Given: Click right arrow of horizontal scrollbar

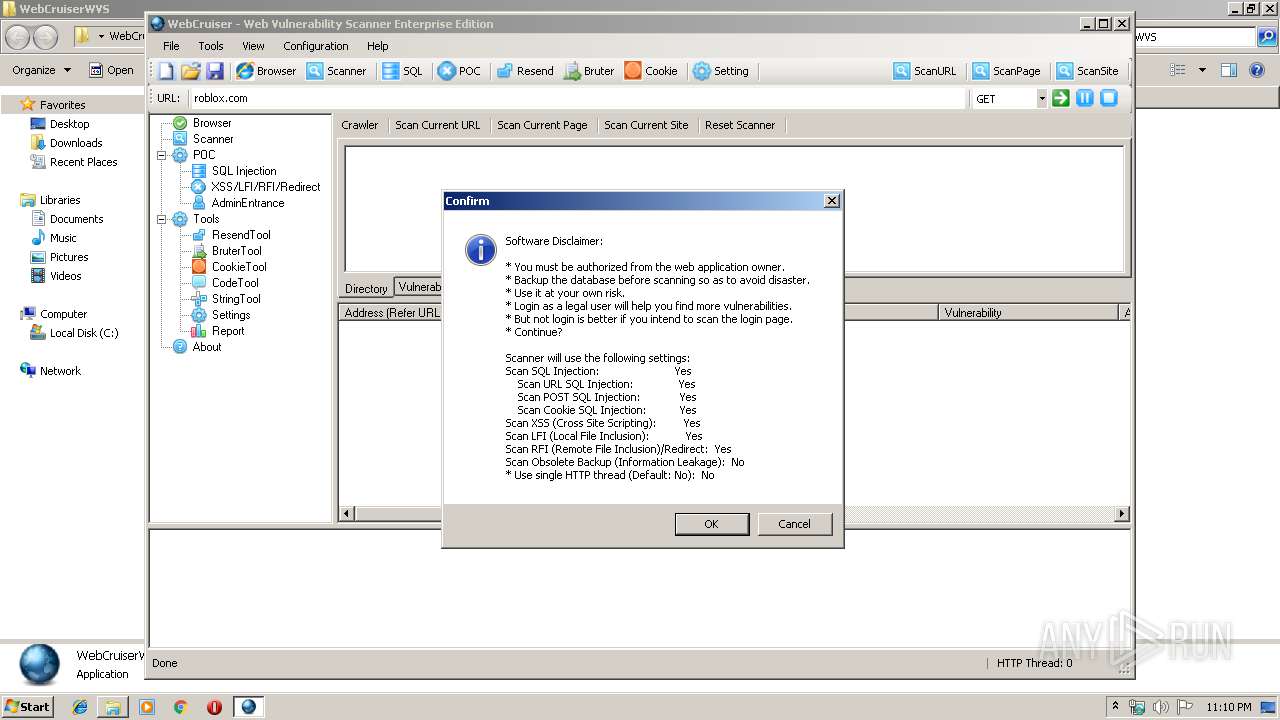Looking at the screenshot, I should 1122,514.
